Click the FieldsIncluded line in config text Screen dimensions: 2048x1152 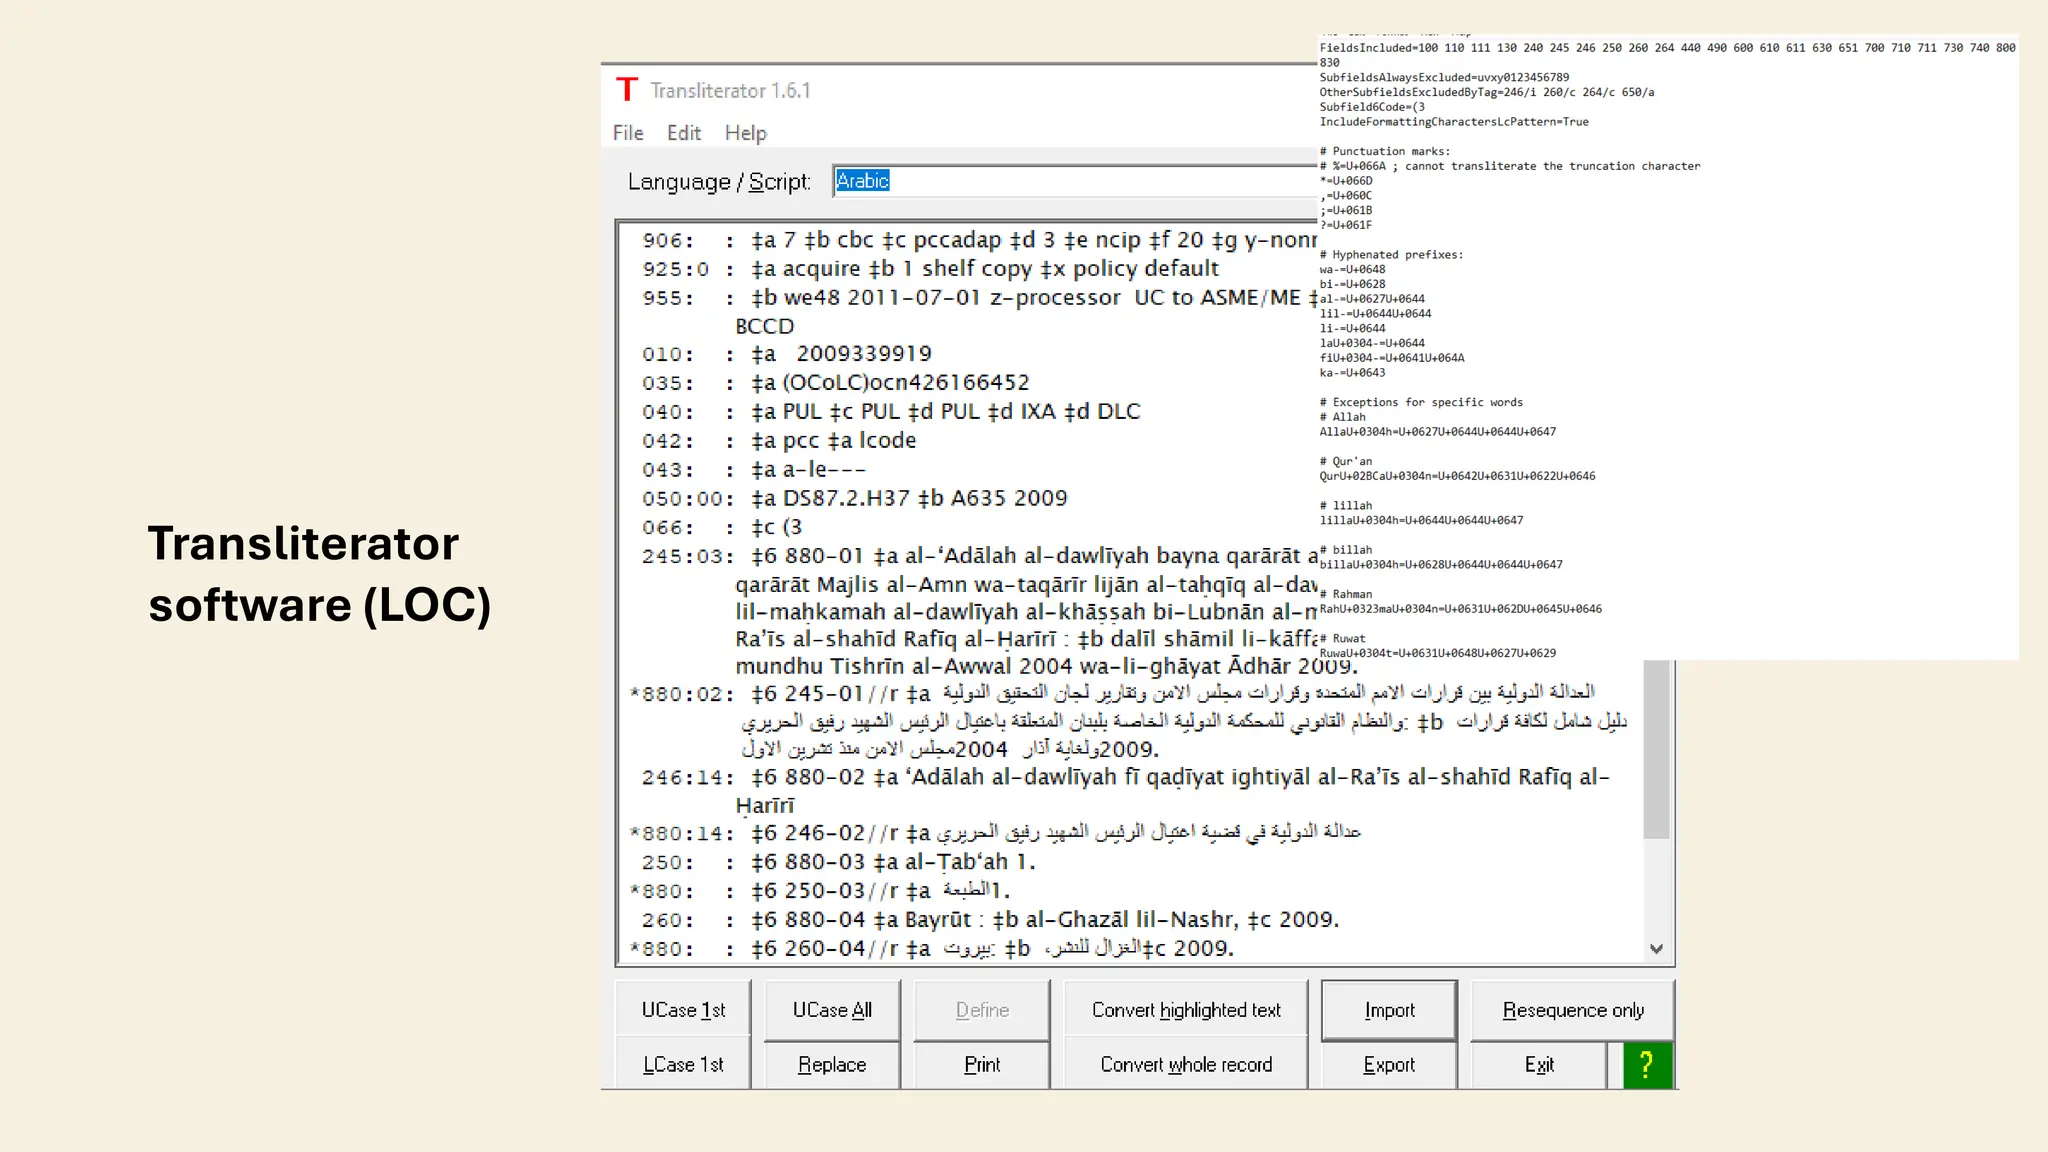click(1667, 48)
